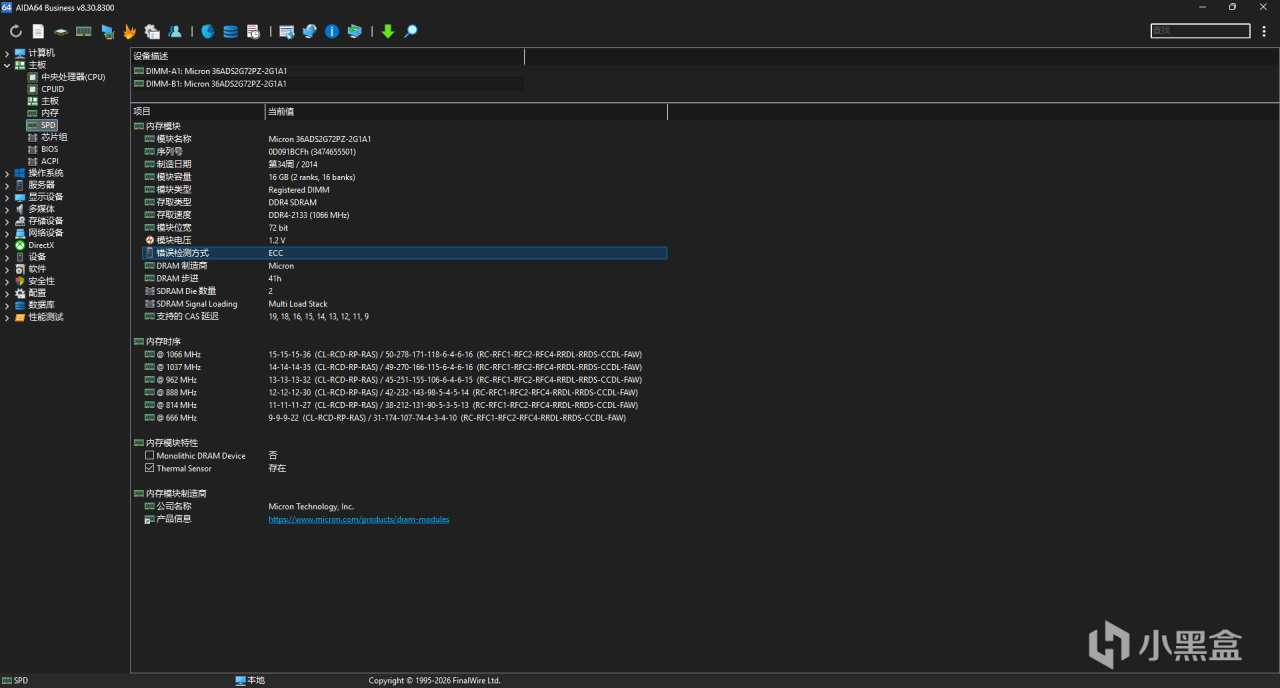Open the gear preferences icon in toolbar

pyautogui.click(x=152, y=31)
